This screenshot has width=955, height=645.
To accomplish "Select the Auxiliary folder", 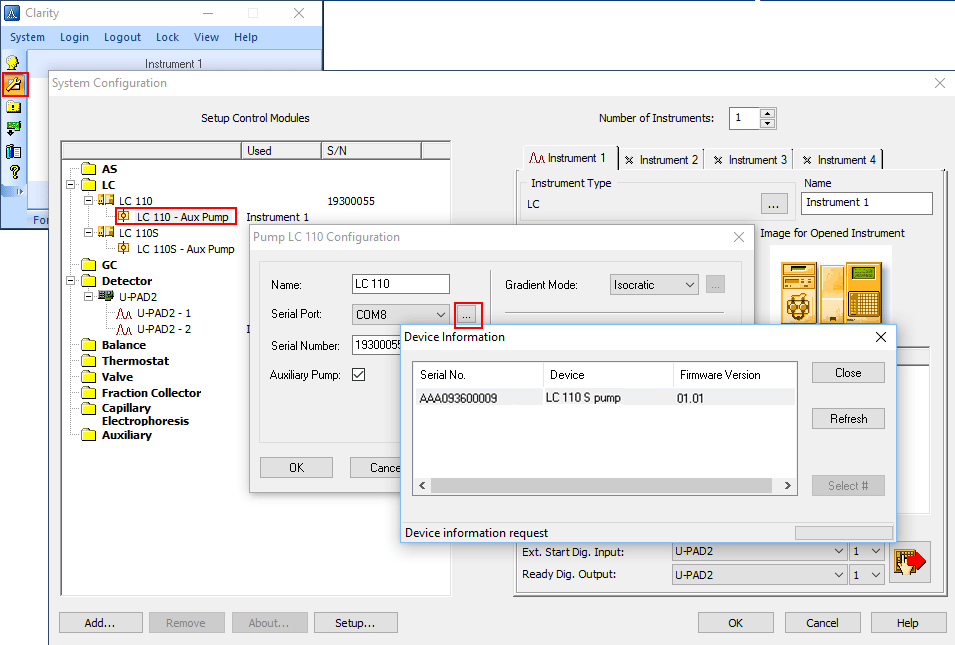I will click(117, 435).
